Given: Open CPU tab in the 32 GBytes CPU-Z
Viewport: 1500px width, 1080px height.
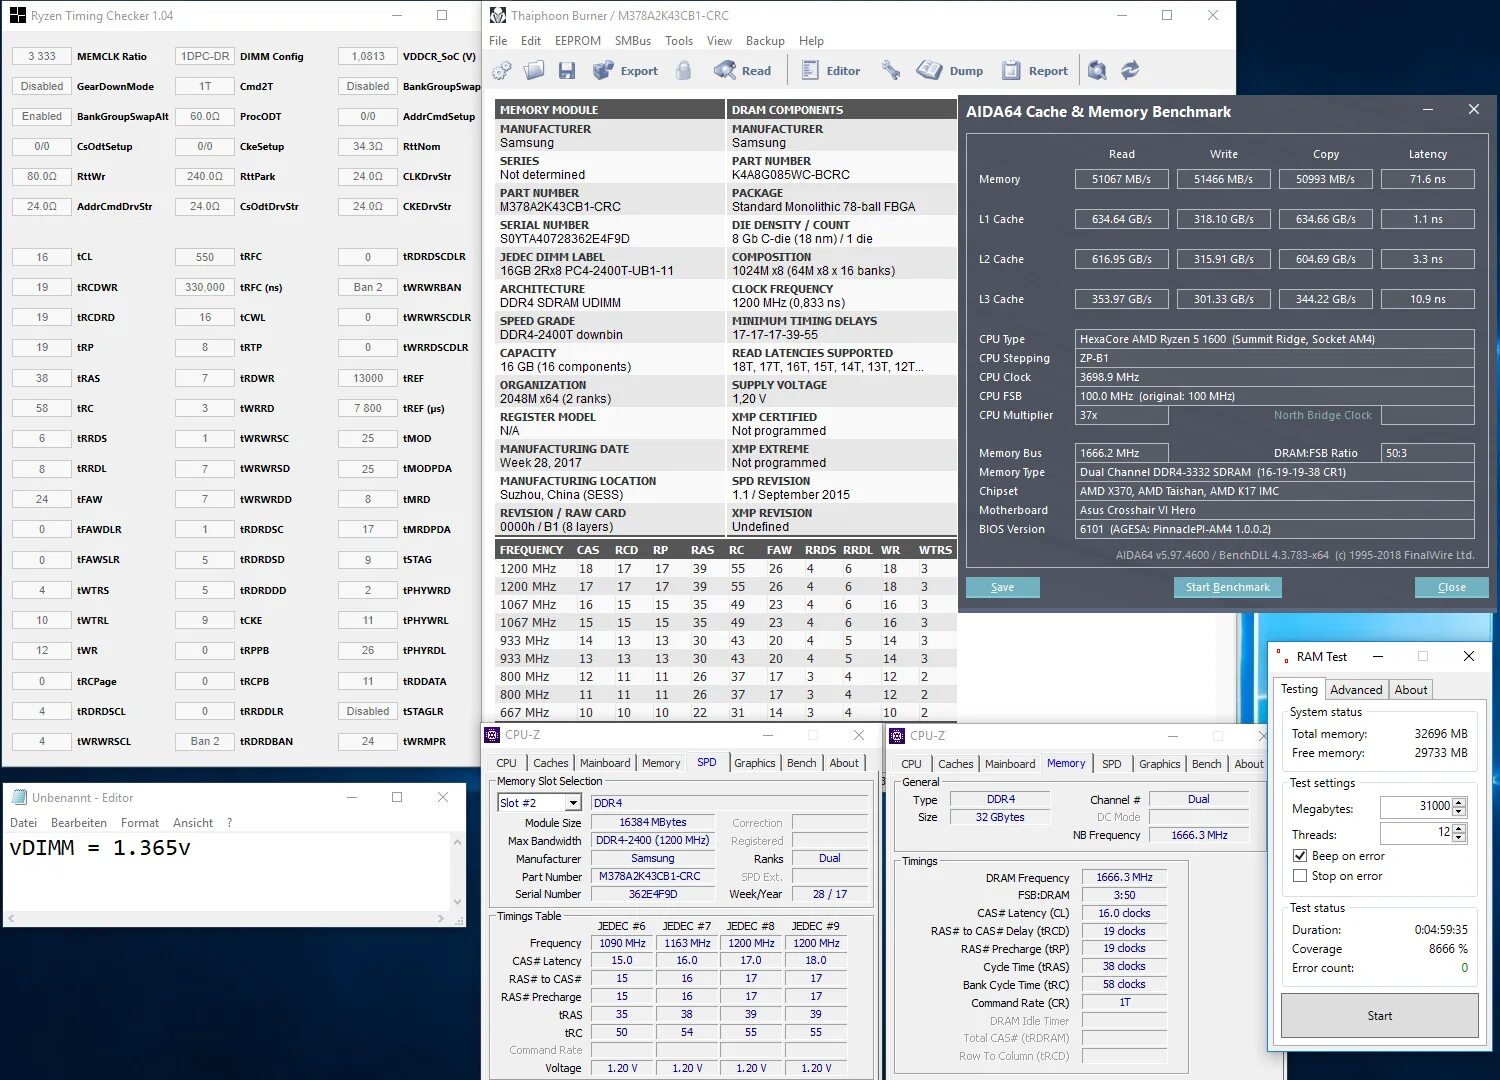Looking at the screenshot, I should [x=911, y=763].
